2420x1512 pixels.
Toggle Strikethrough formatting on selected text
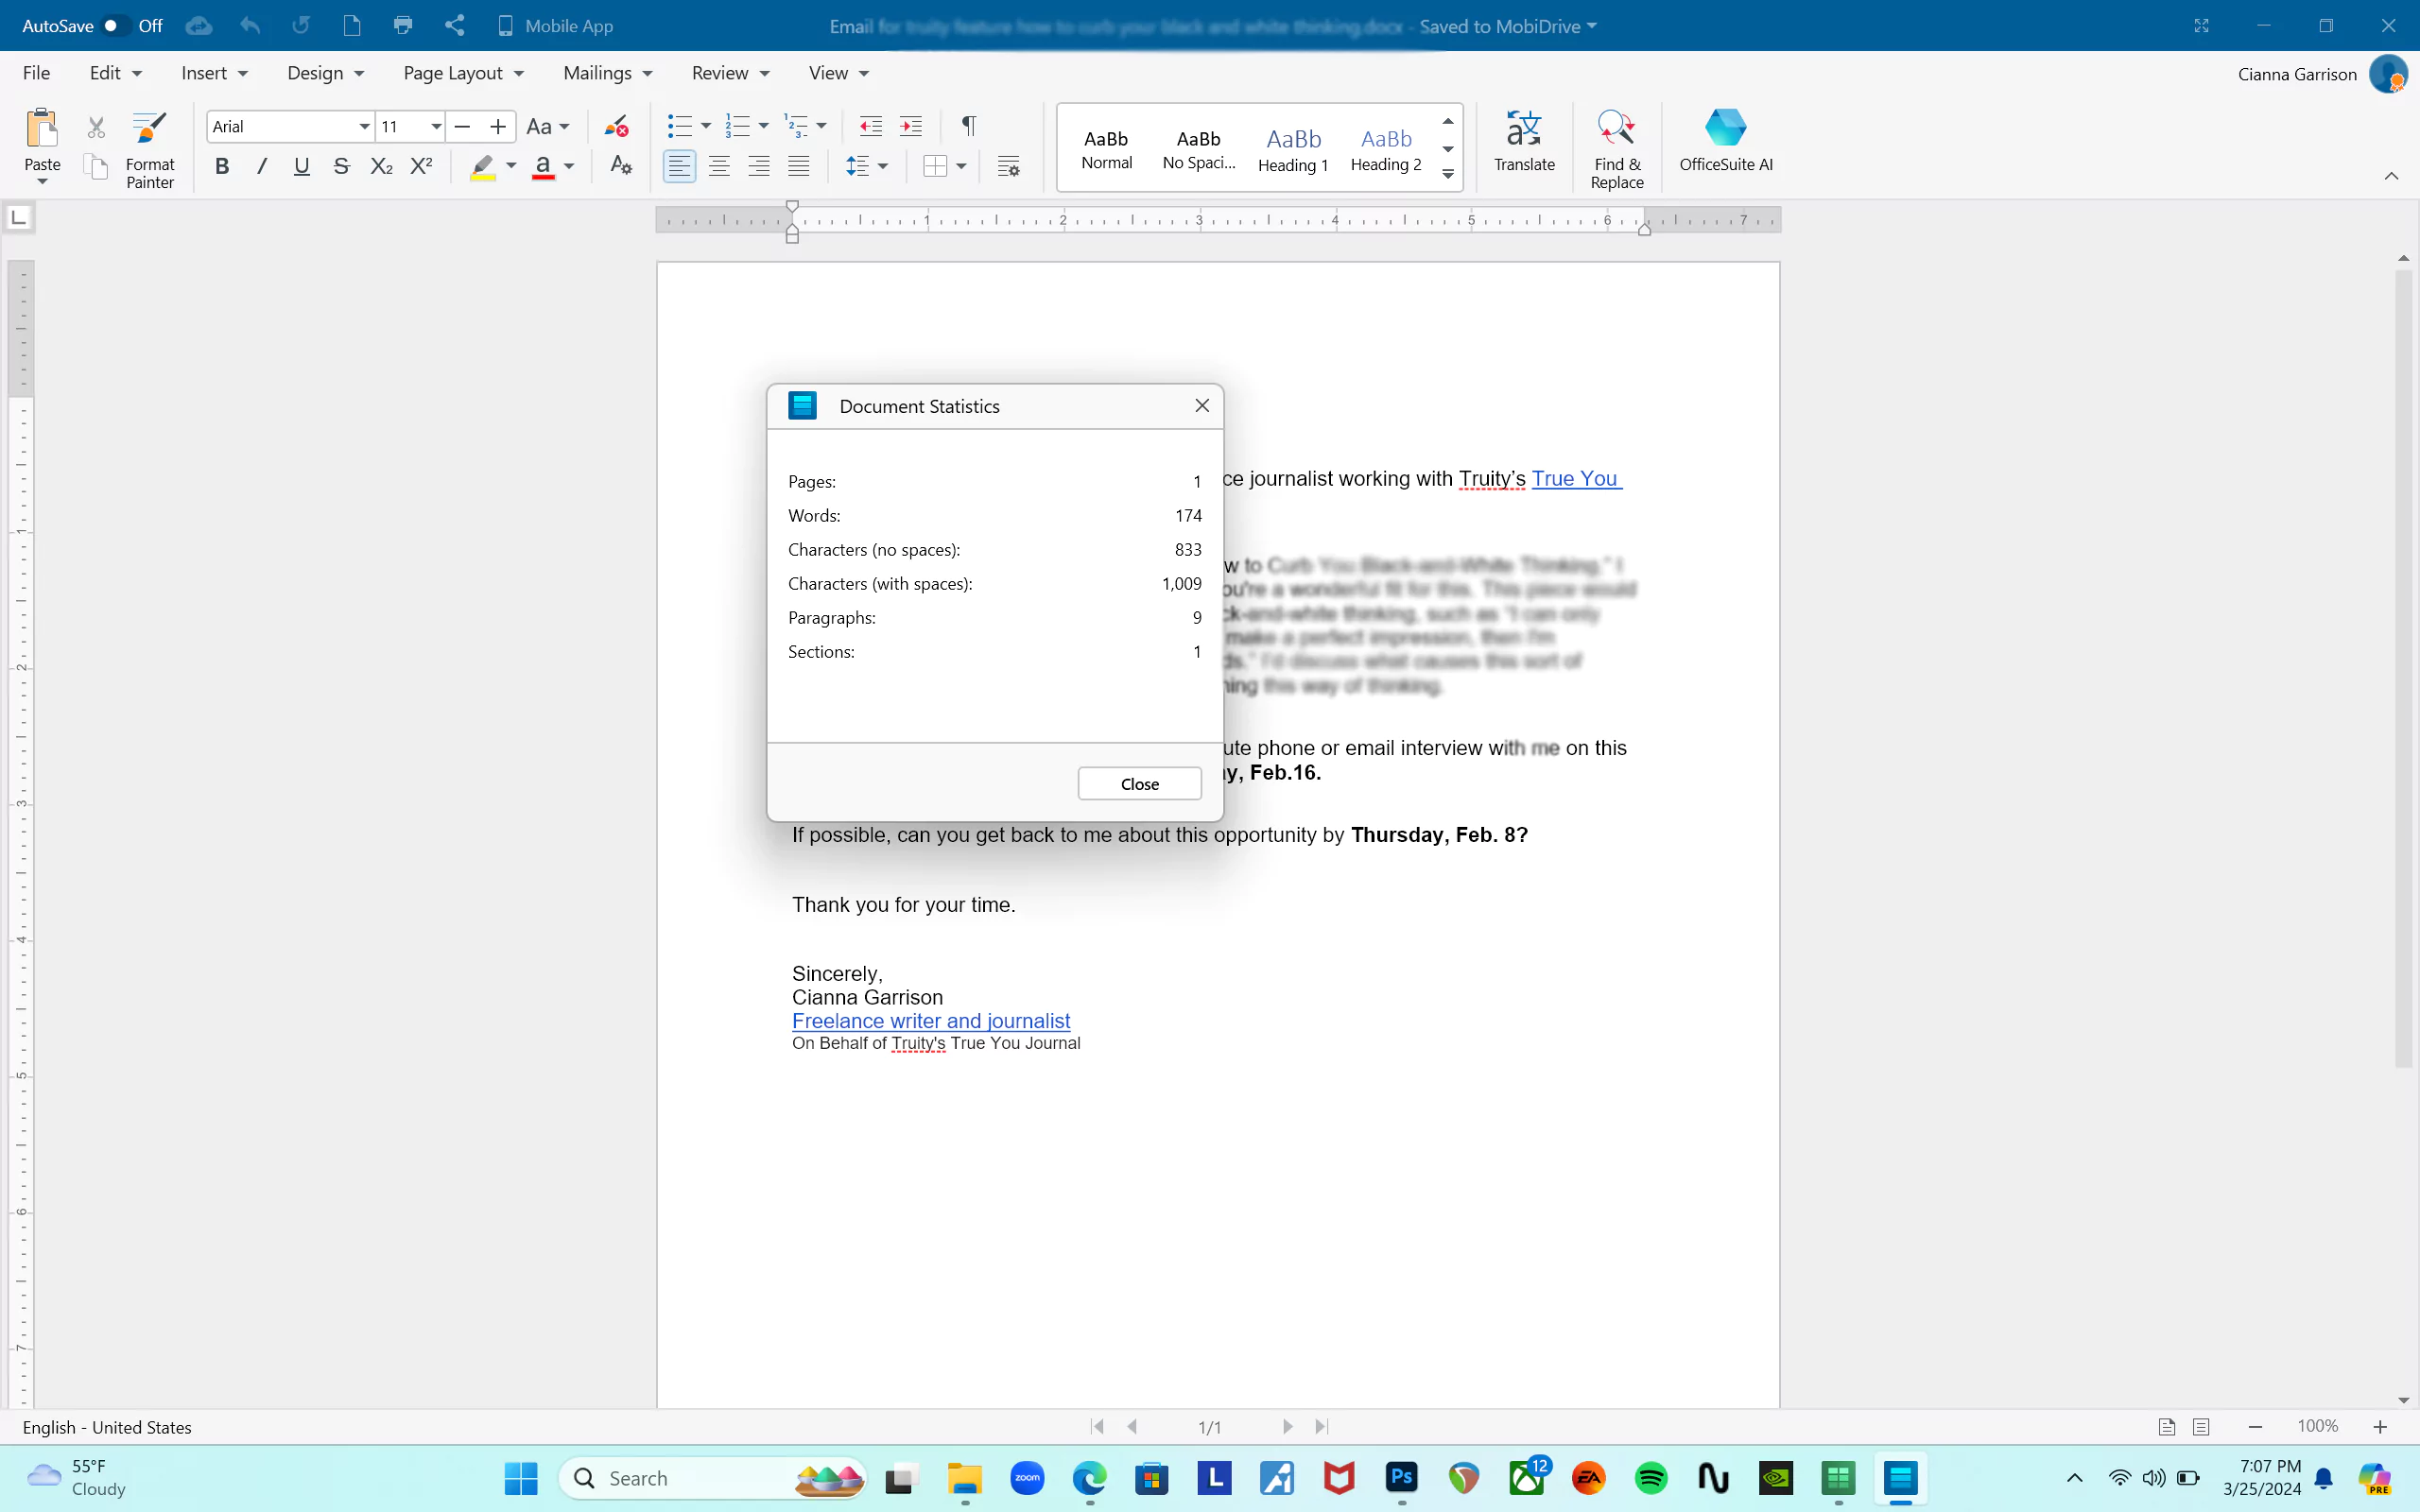(341, 165)
